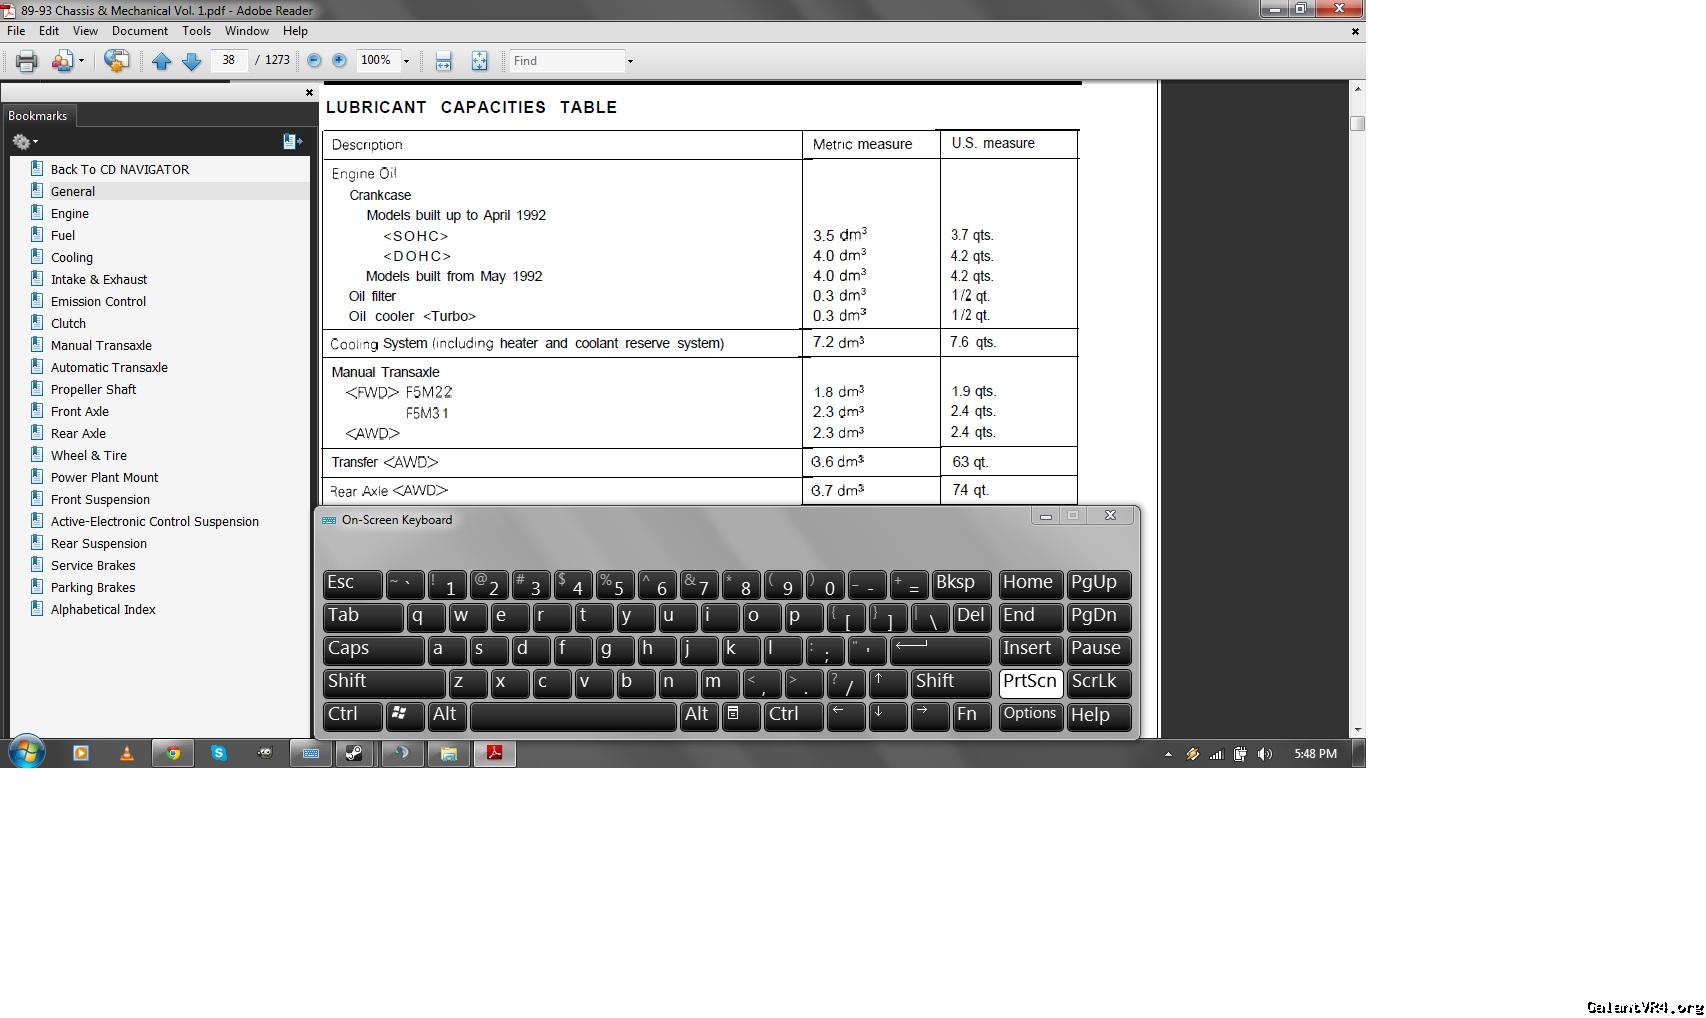Open the Find options dropdown arrow
The image size is (1706, 1018).
[x=630, y=61]
